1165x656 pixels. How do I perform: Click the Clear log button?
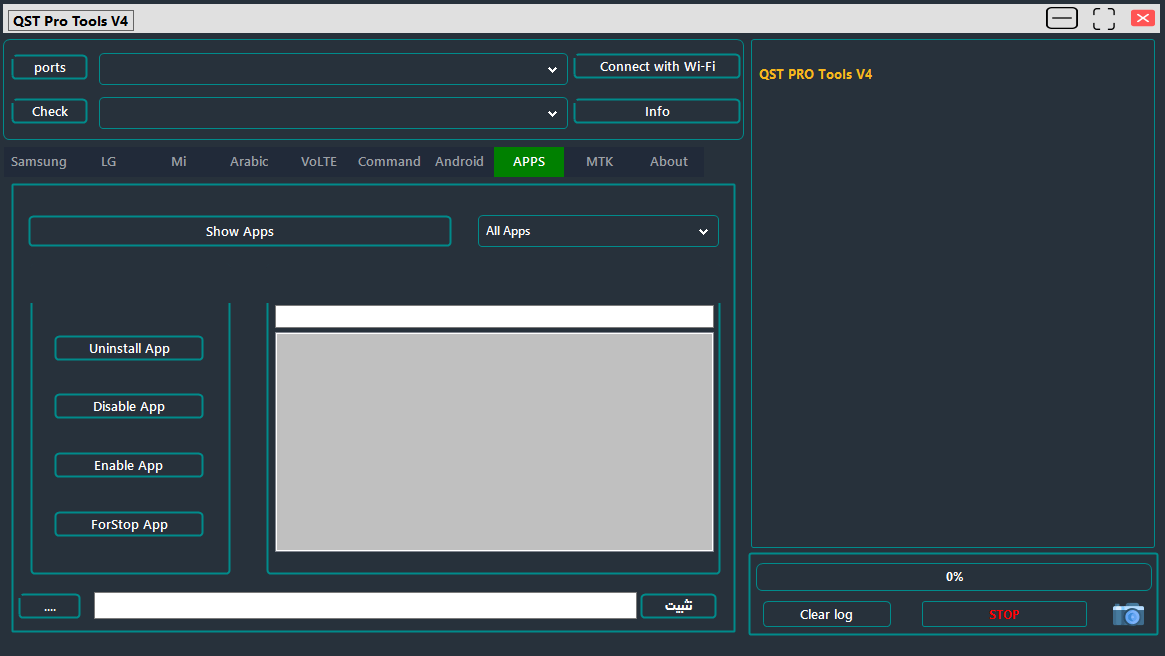826,614
